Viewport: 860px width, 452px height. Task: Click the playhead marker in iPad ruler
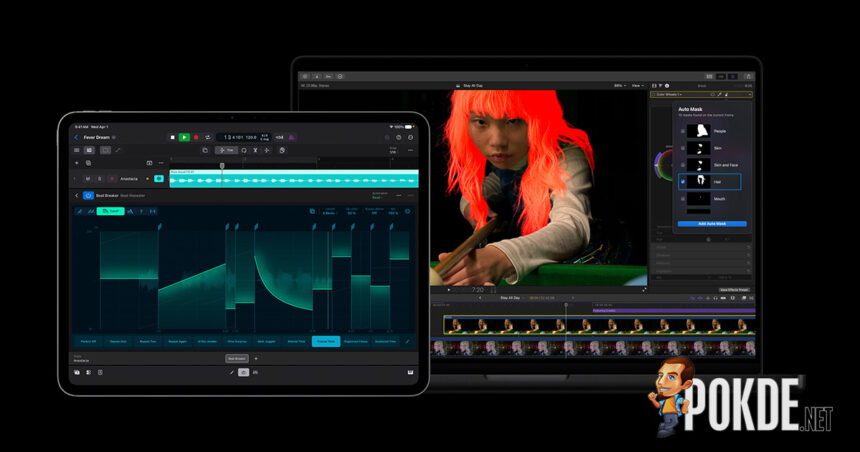(x=222, y=165)
